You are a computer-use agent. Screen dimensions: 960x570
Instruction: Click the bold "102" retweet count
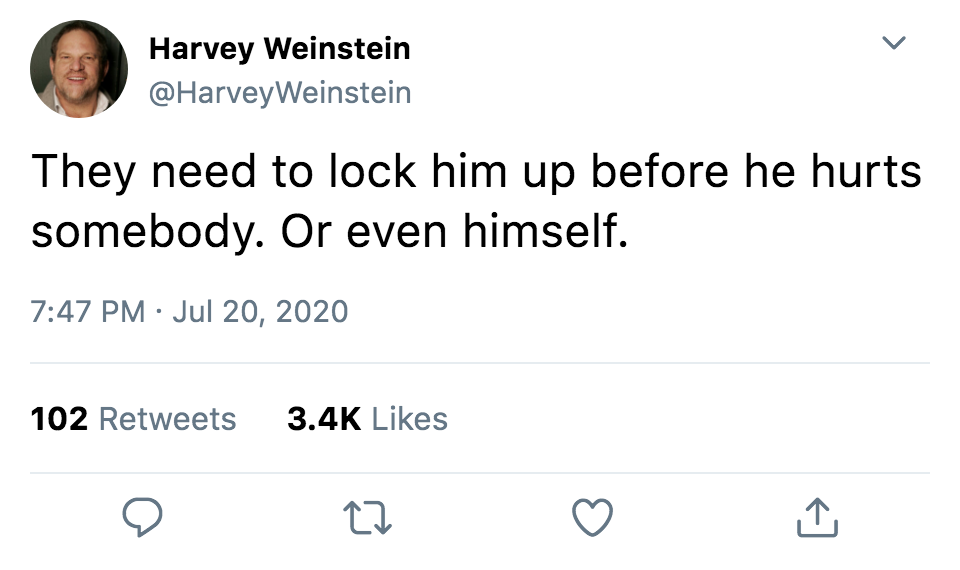pos(60,418)
